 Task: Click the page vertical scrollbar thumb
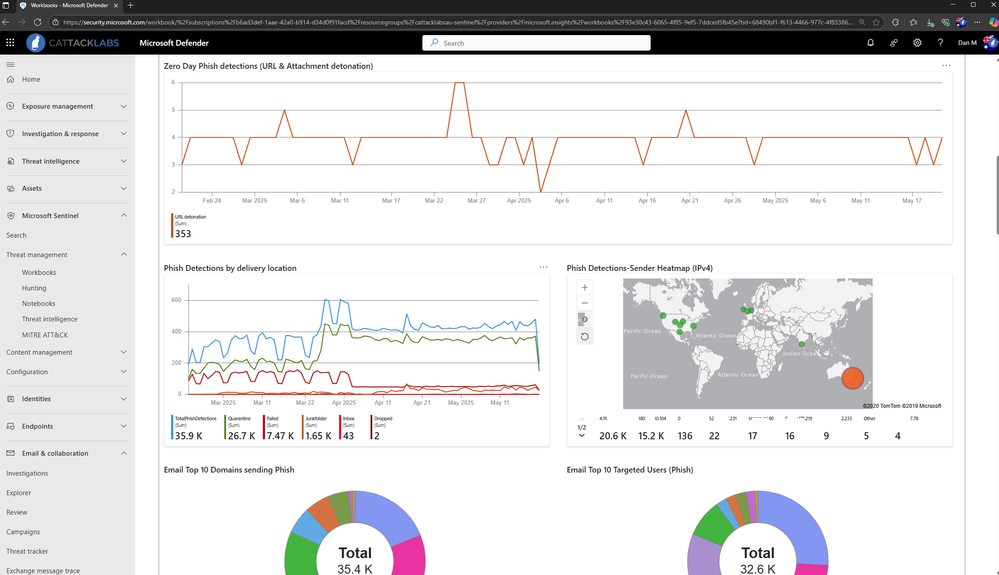tap(996, 194)
